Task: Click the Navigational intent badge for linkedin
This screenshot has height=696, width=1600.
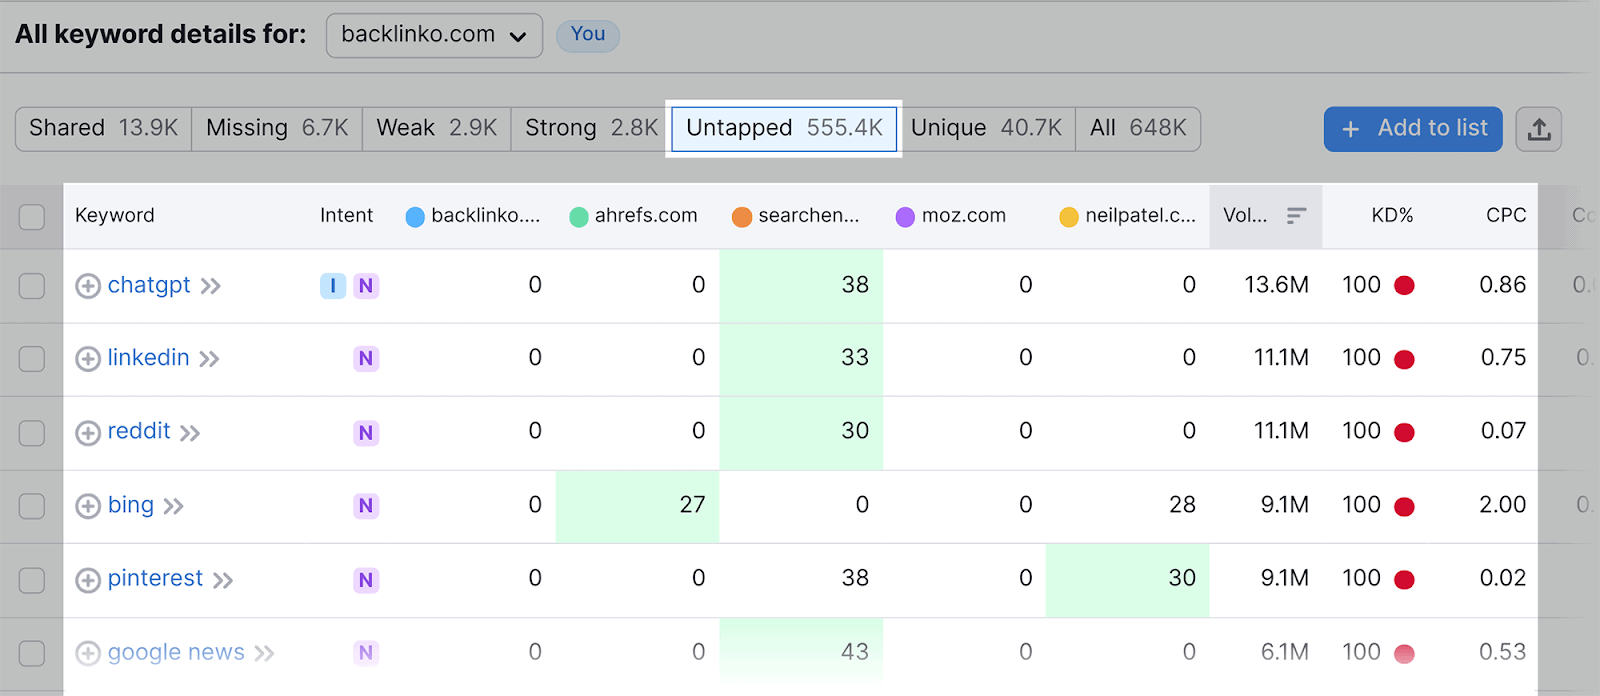Action: 366,359
